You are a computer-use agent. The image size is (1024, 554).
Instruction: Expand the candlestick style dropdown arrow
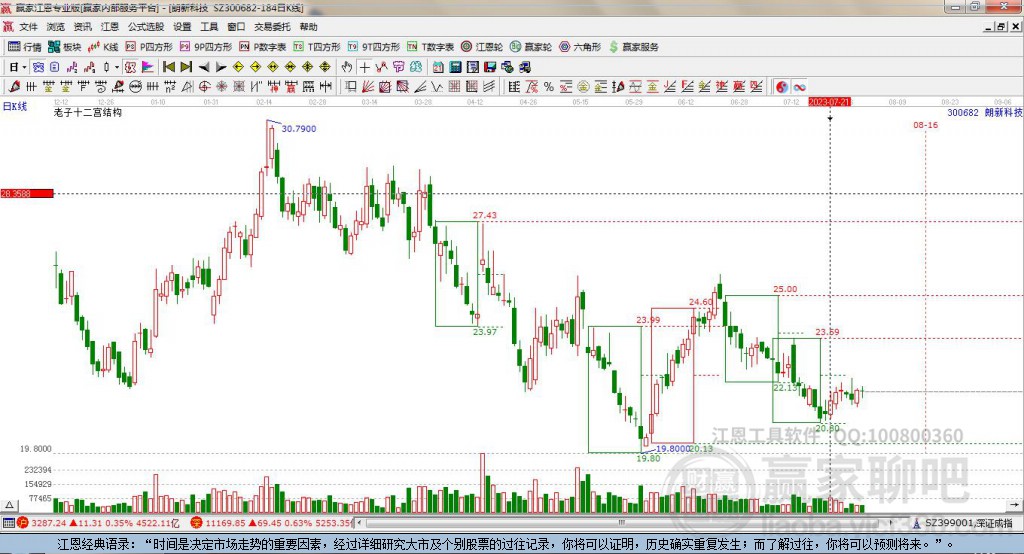117,67
